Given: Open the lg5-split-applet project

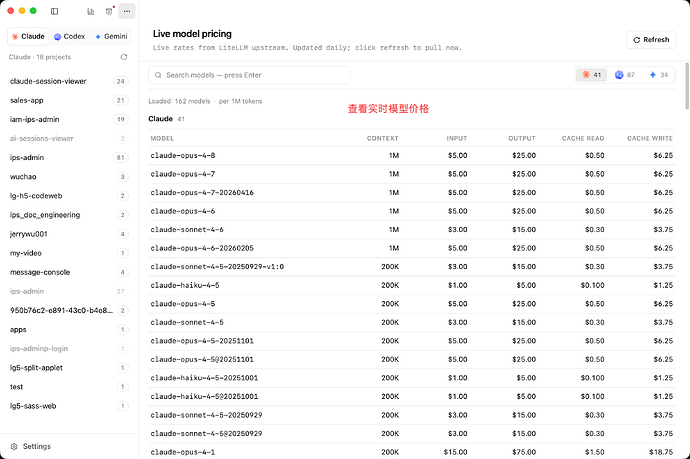Looking at the screenshot, I should 69,367.
